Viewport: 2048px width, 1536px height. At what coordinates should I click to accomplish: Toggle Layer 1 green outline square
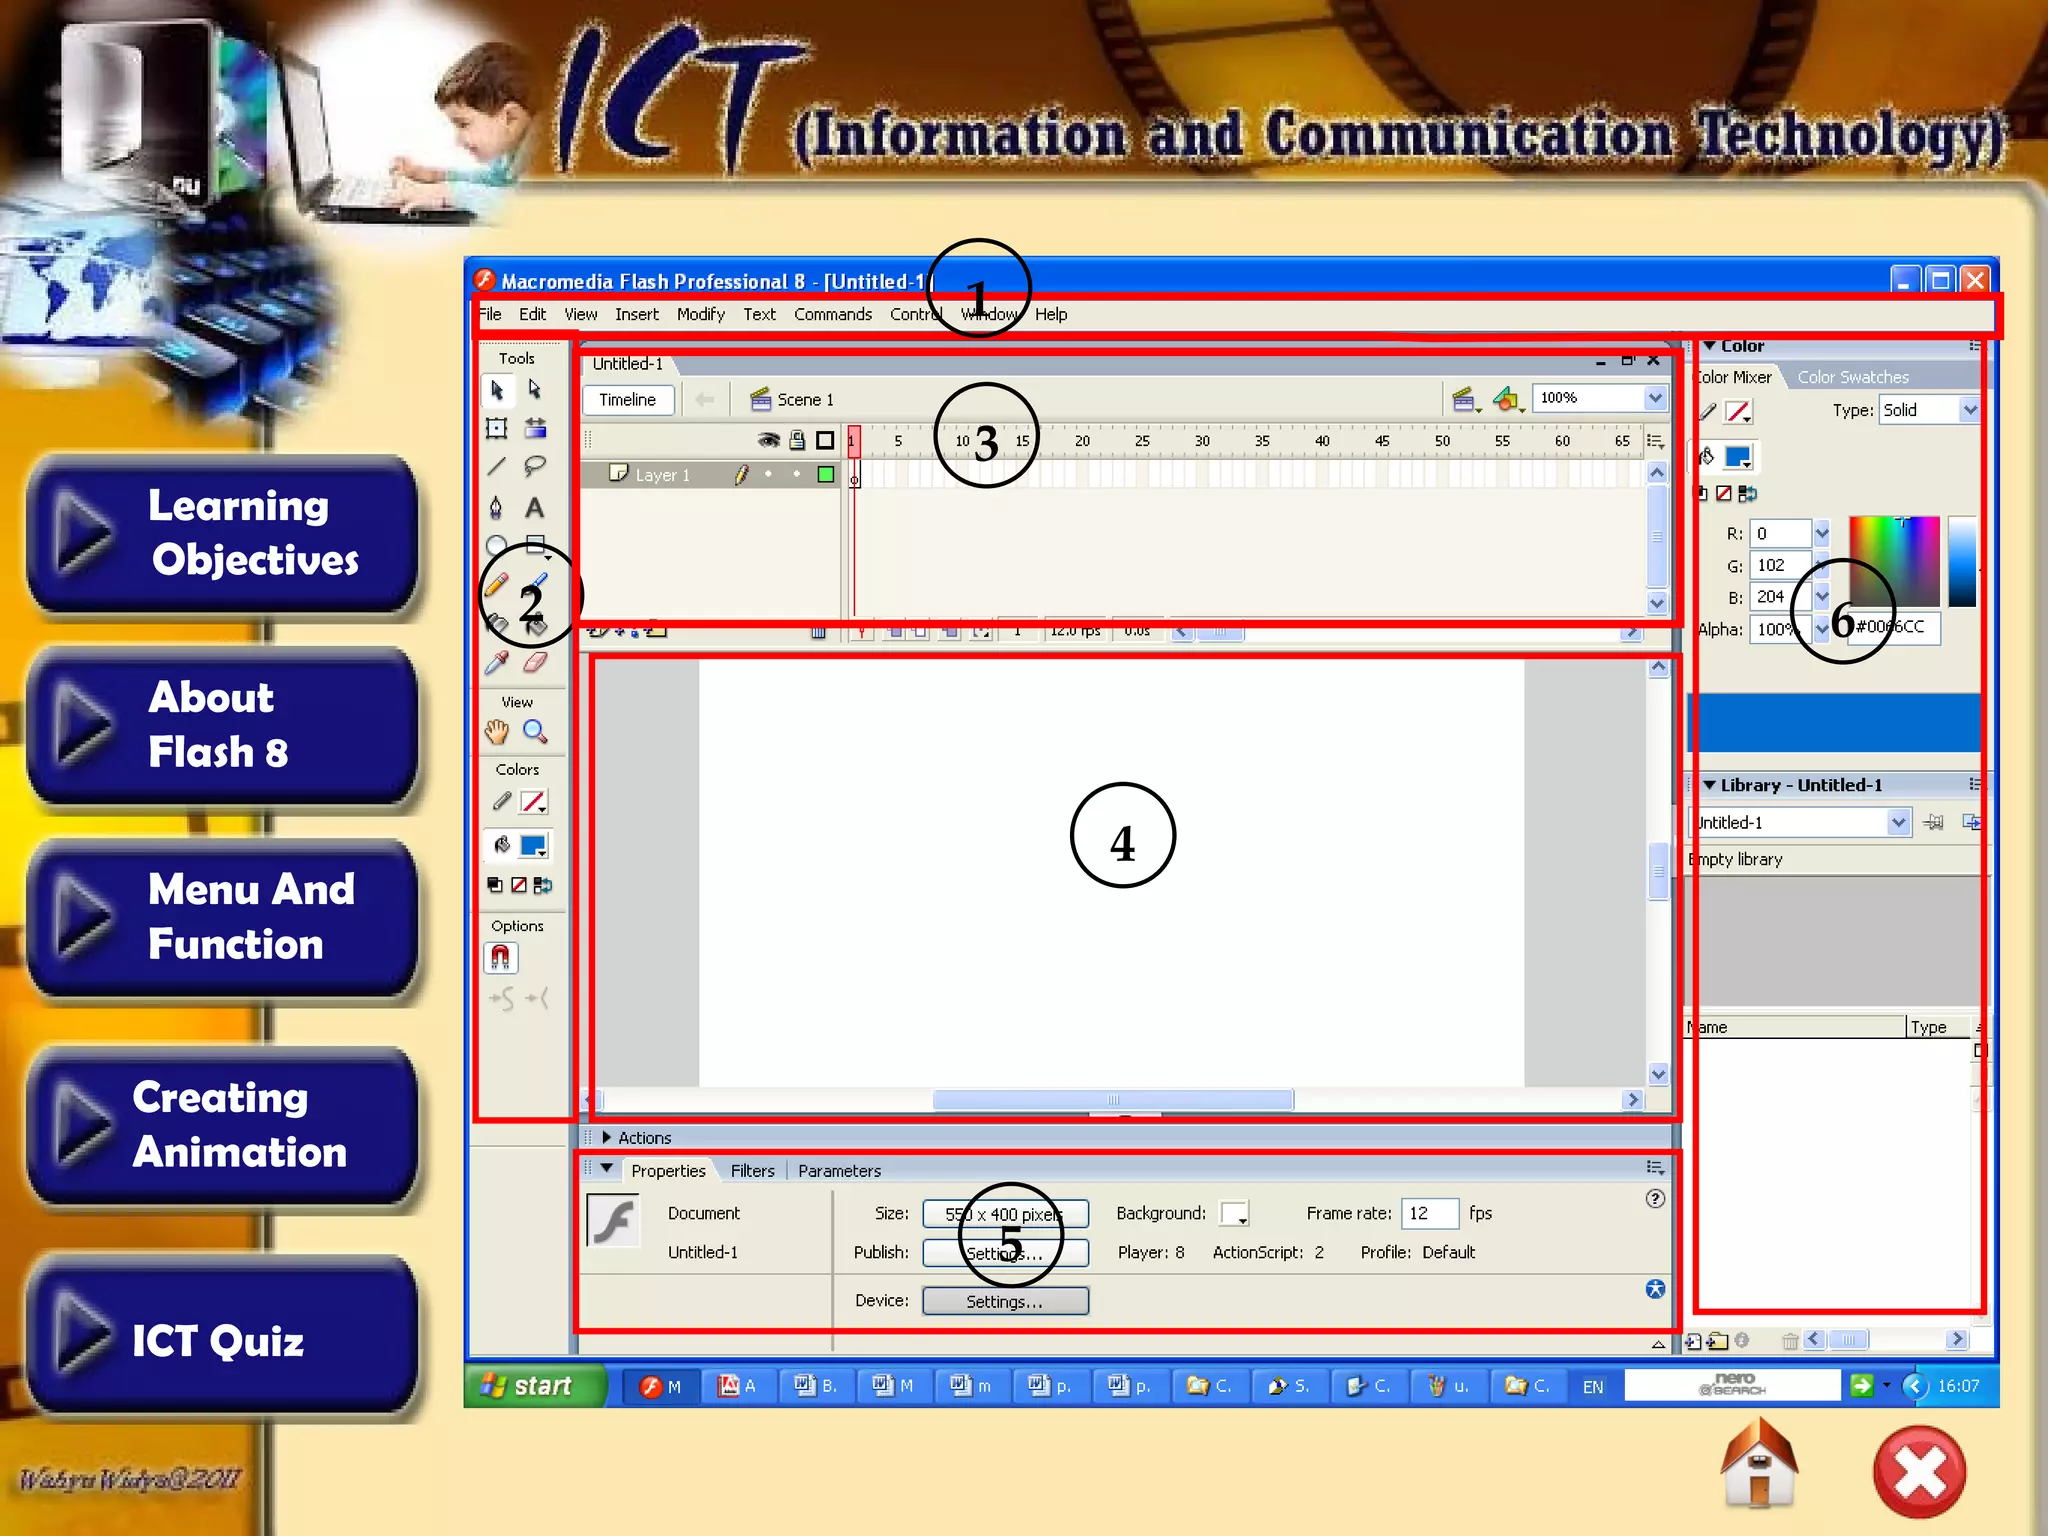[x=826, y=475]
